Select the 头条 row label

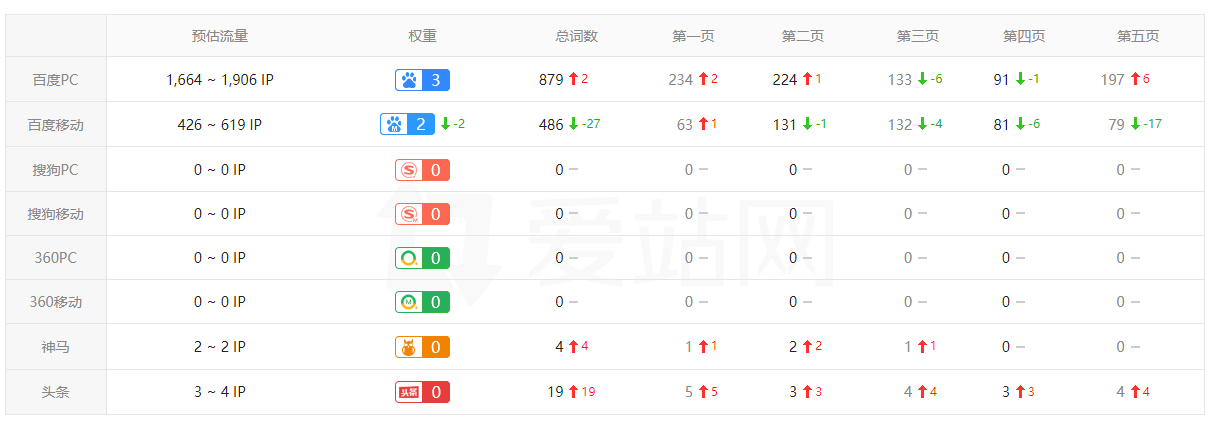(55, 392)
